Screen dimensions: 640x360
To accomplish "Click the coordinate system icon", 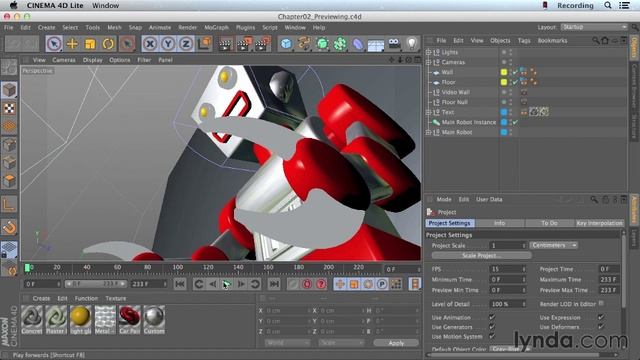I will [204, 44].
